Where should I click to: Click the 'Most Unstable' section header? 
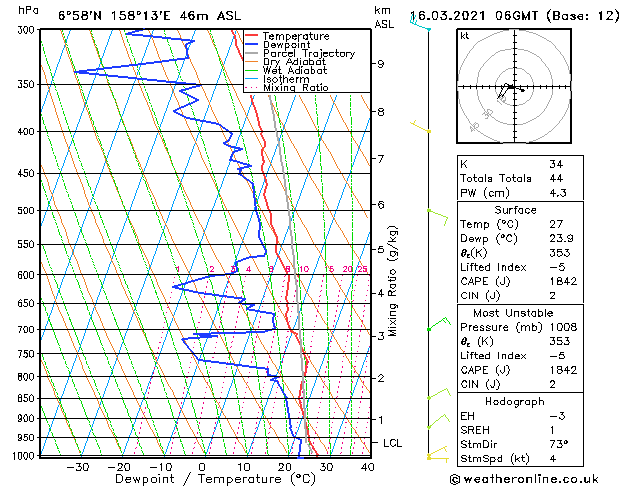[x=513, y=313]
